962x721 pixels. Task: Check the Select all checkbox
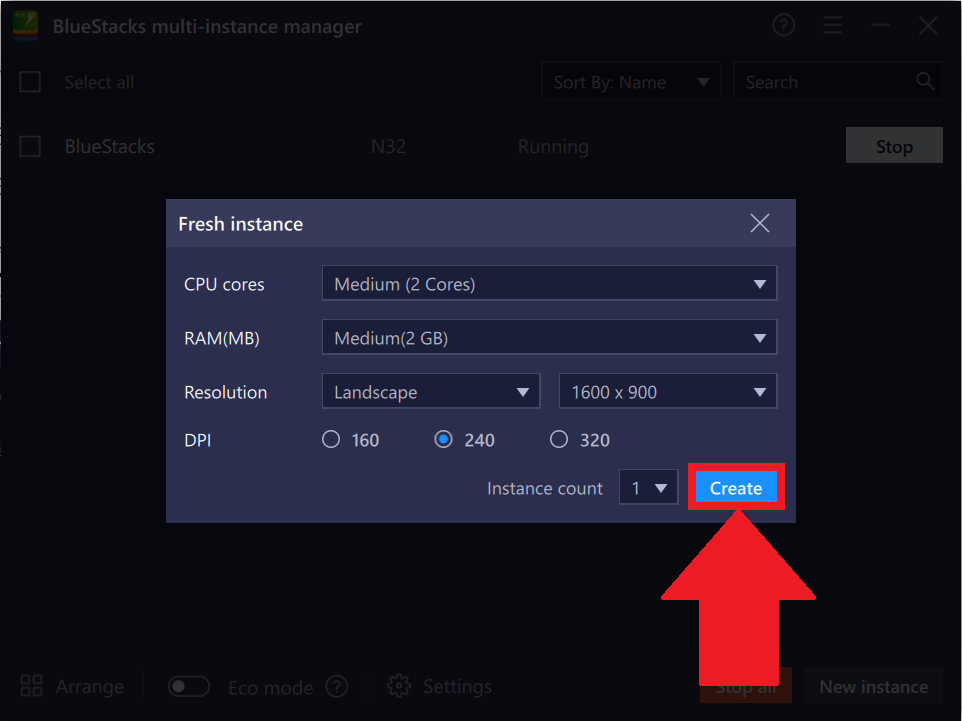[30, 82]
